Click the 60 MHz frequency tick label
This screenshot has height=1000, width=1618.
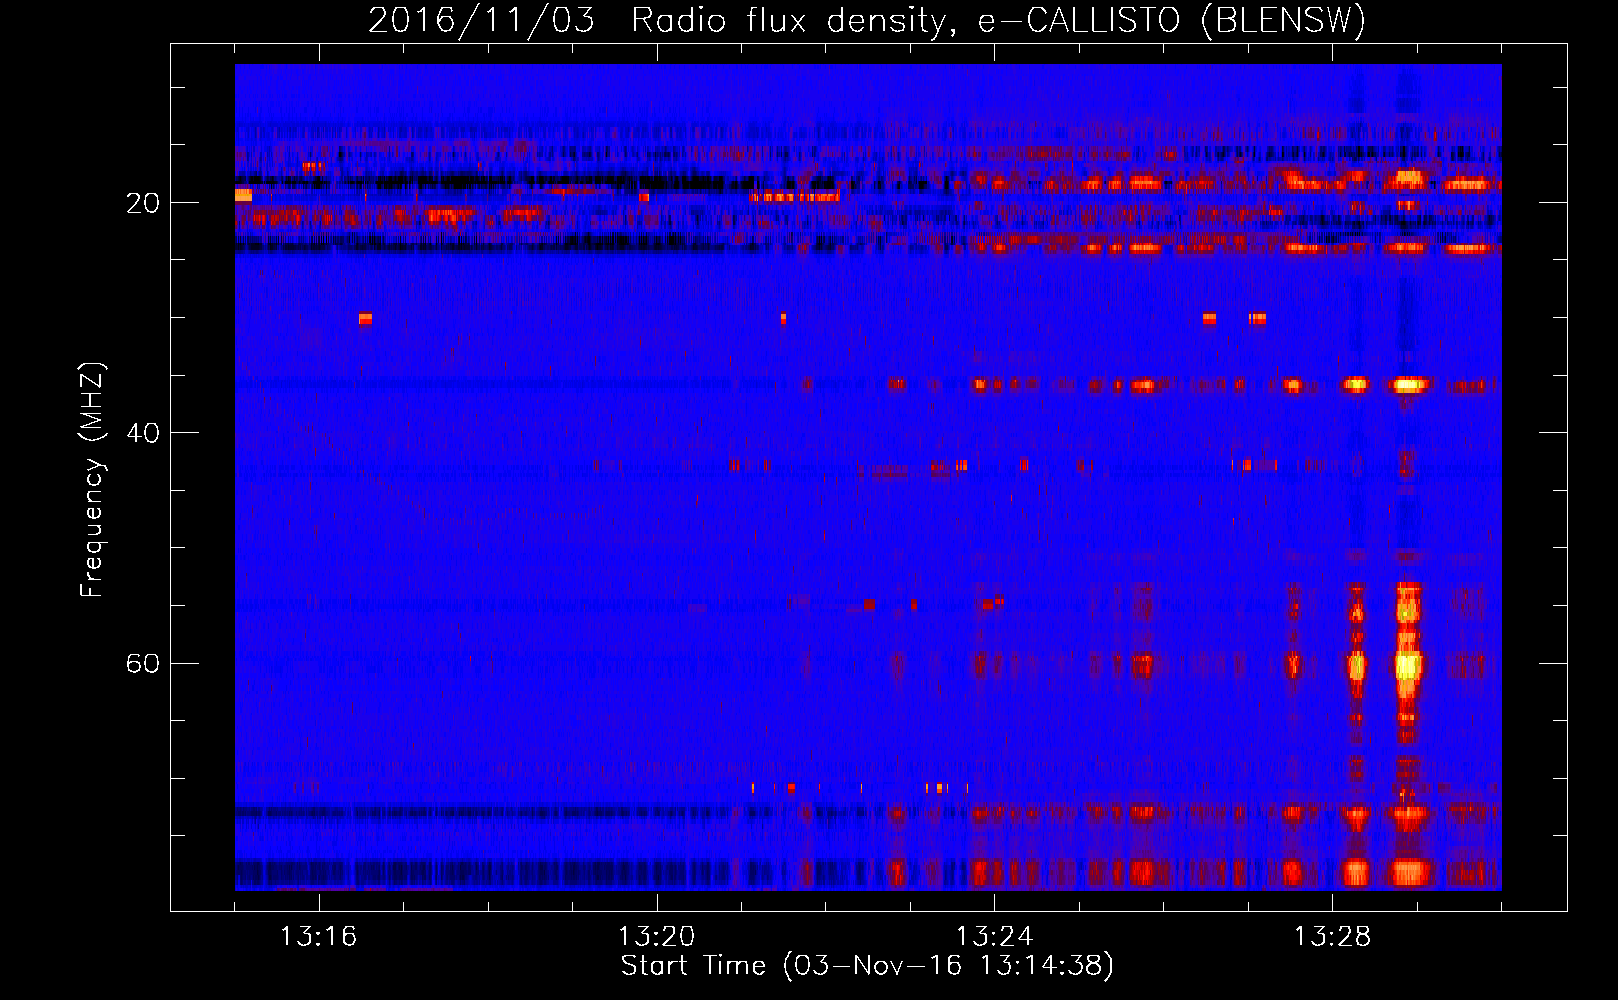tap(143, 663)
